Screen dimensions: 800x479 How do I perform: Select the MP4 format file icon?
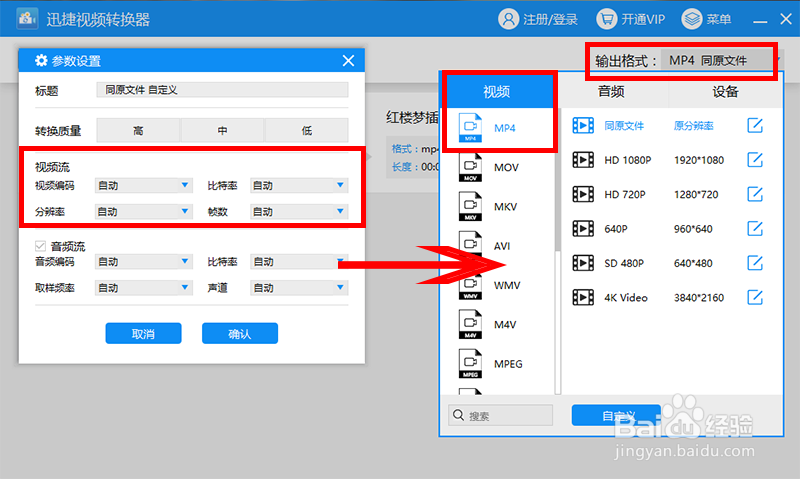click(x=470, y=128)
